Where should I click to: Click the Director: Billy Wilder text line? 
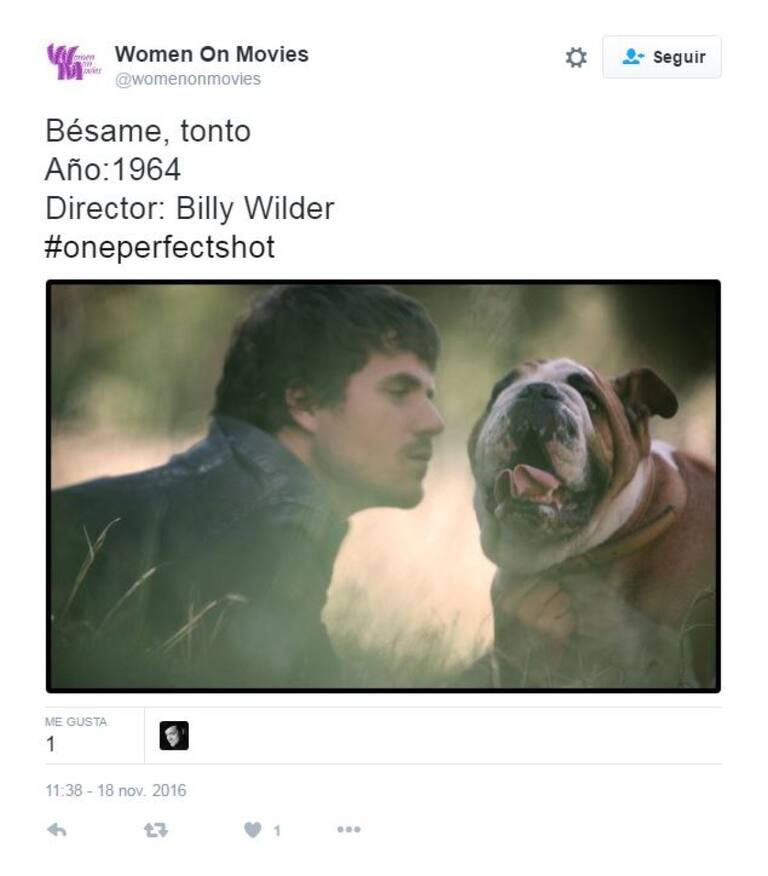click(x=190, y=208)
